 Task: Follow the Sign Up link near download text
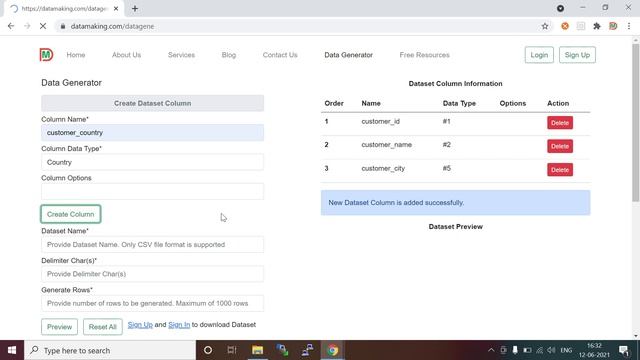tap(140, 324)
